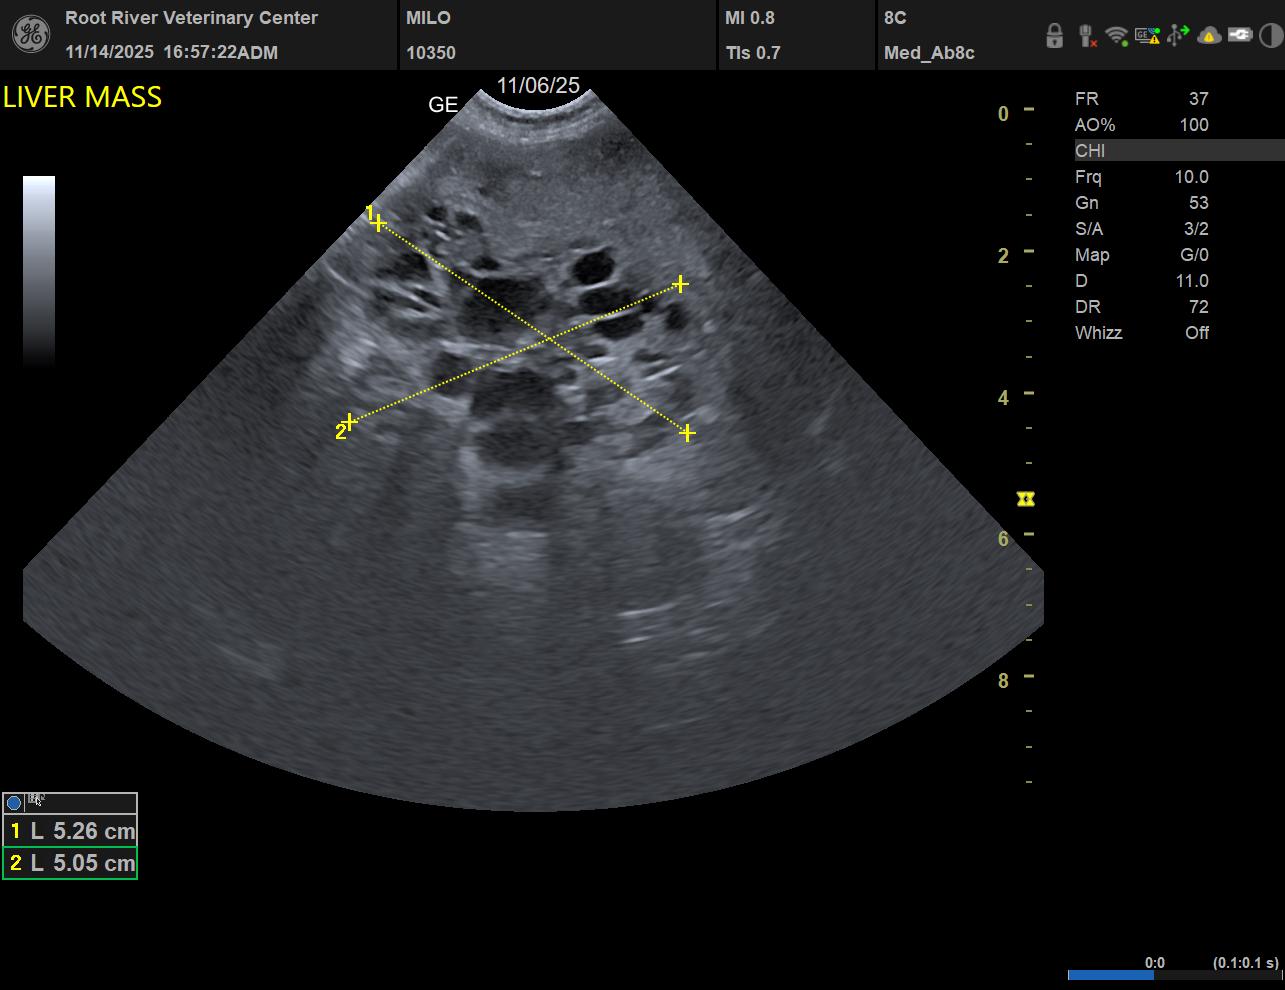The image size is (1285, 990).
Task: Select measurement result 1 L 5.26 cm
Action: coord(70,831)
